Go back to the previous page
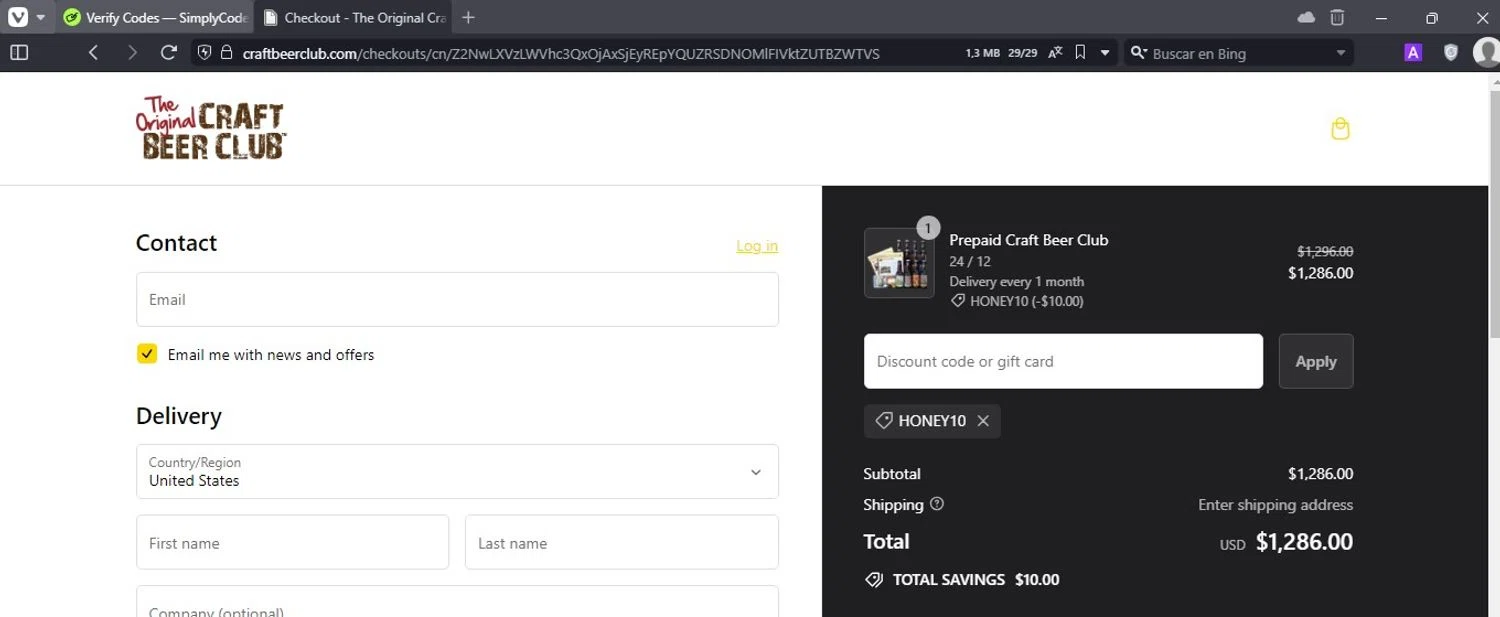Image resolution: width=1500 pixels, height=617 pixels. click(93, 52)
